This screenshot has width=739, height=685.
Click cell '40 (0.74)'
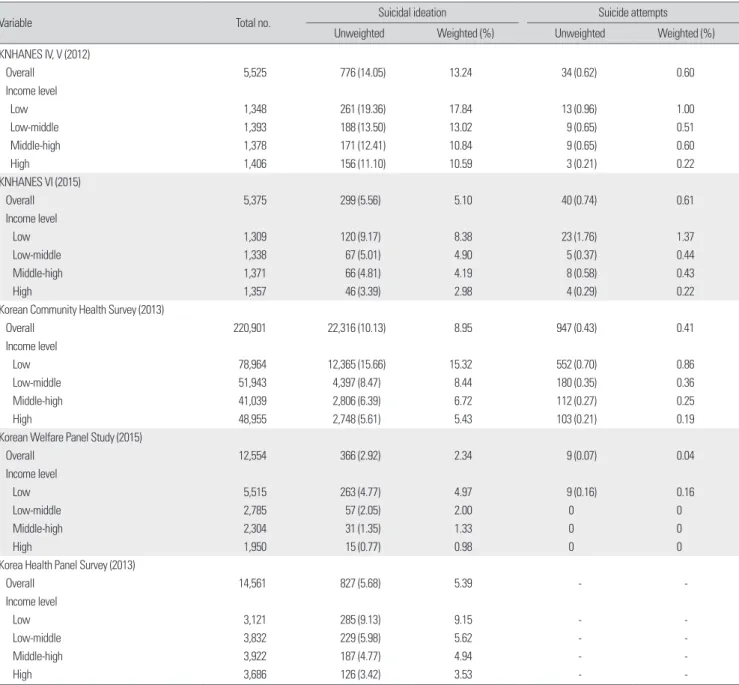pyautogui.click(x=579, y=200)
